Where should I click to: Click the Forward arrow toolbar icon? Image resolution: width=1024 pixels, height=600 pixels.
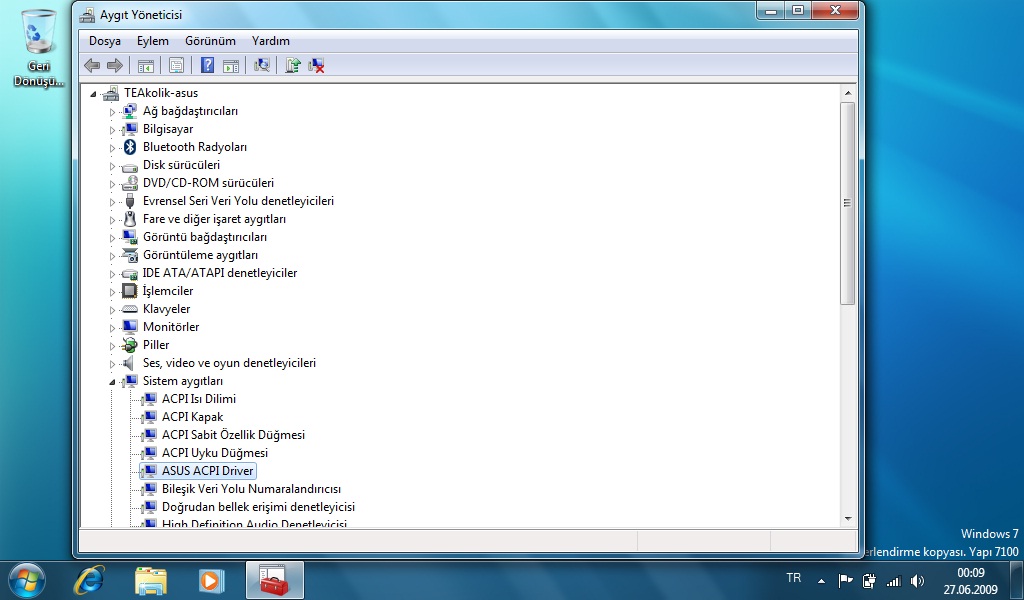115,65
